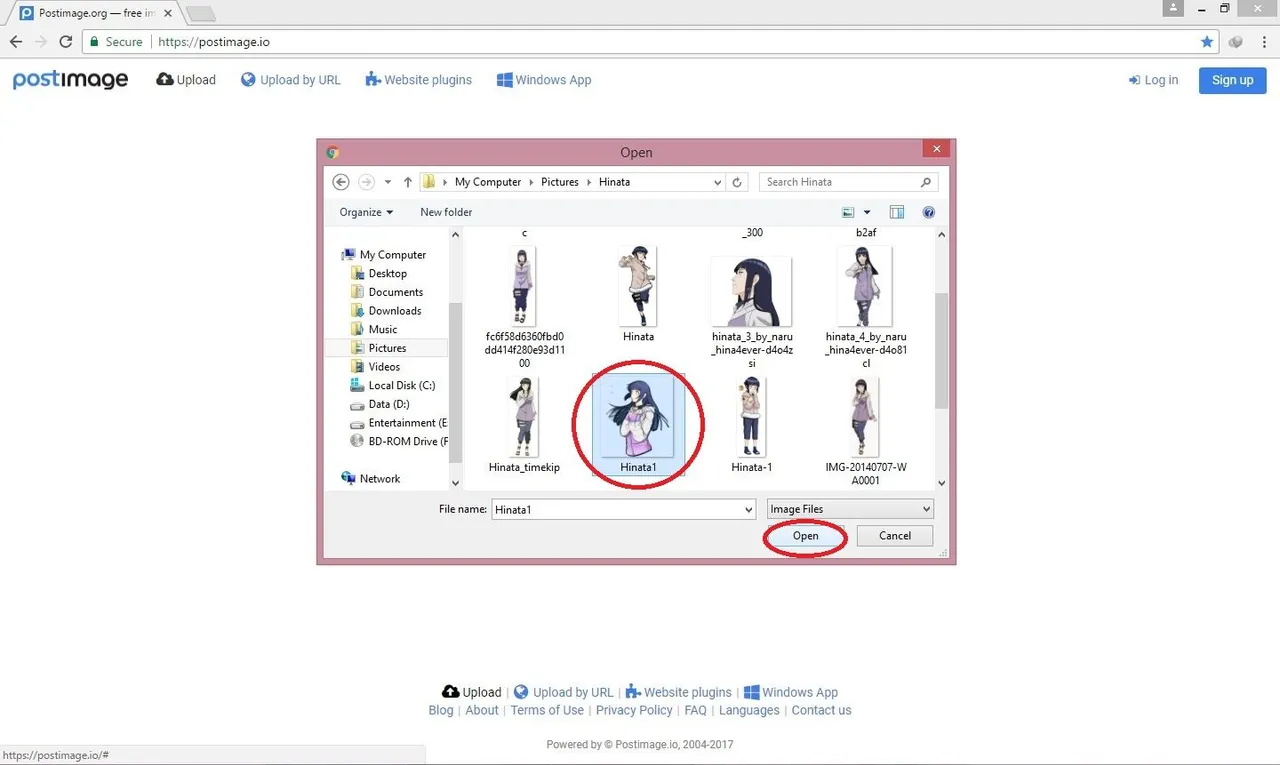The width and height of the screenshot is (1280, 765).
Task: Click Pictures in address path
Action: (x=560, y=182)
